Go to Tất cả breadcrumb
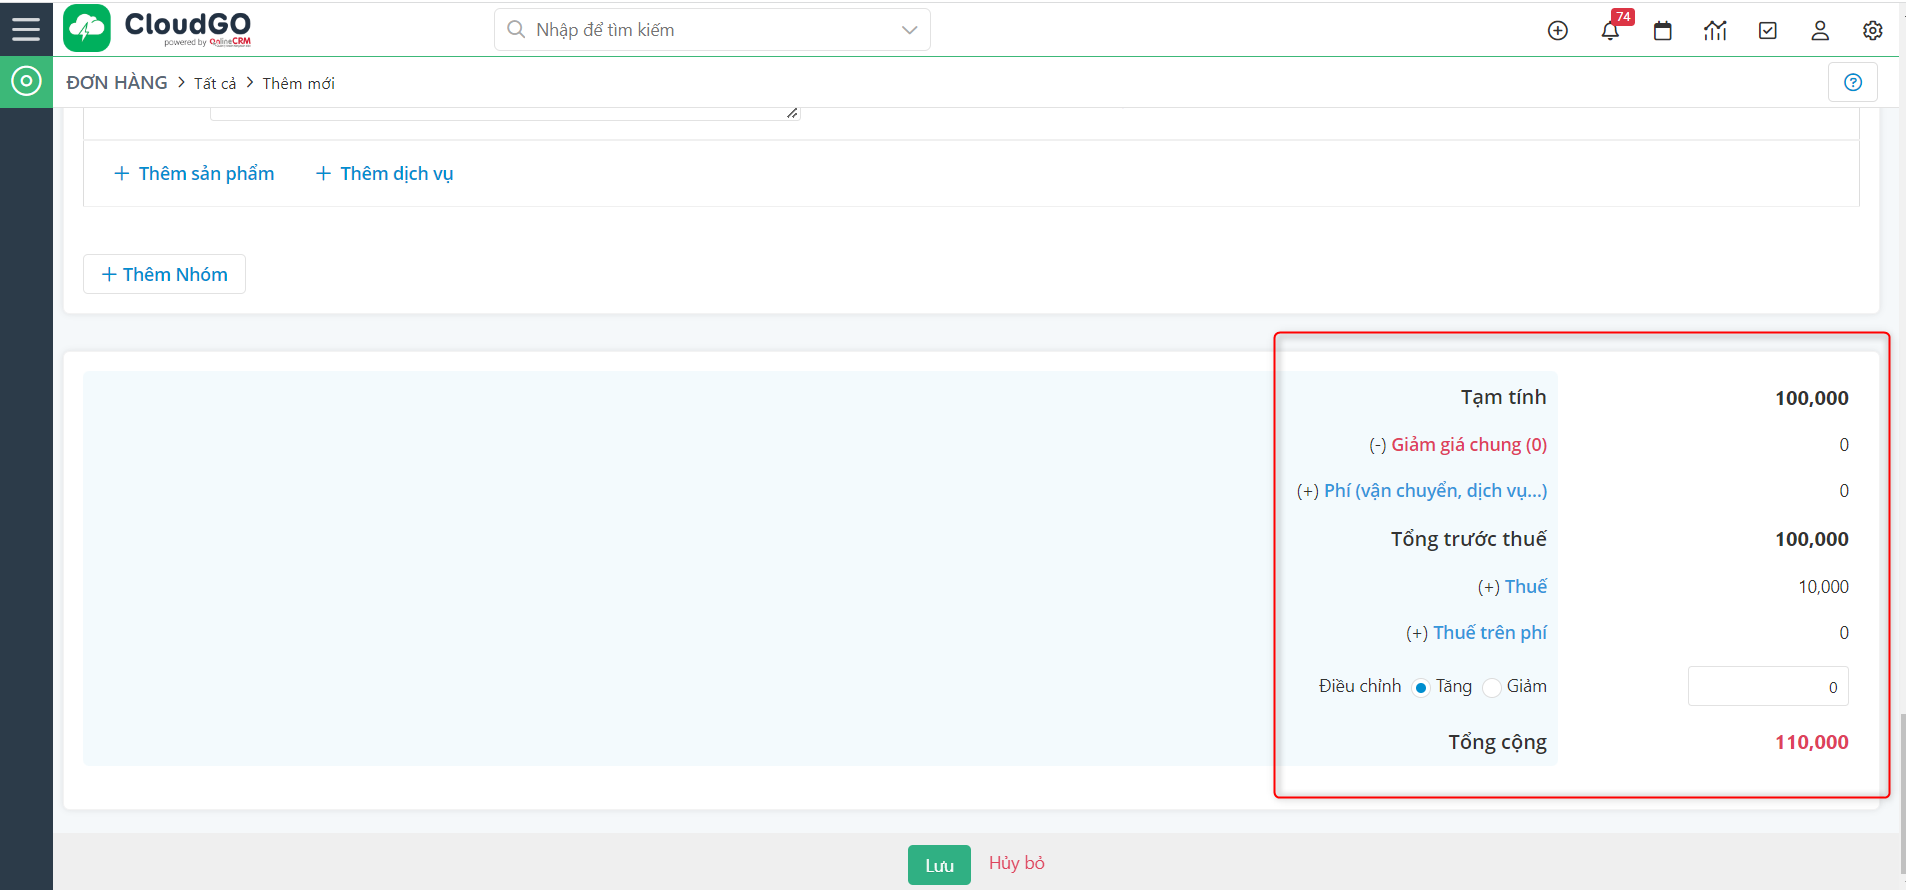 coord(215,84)
